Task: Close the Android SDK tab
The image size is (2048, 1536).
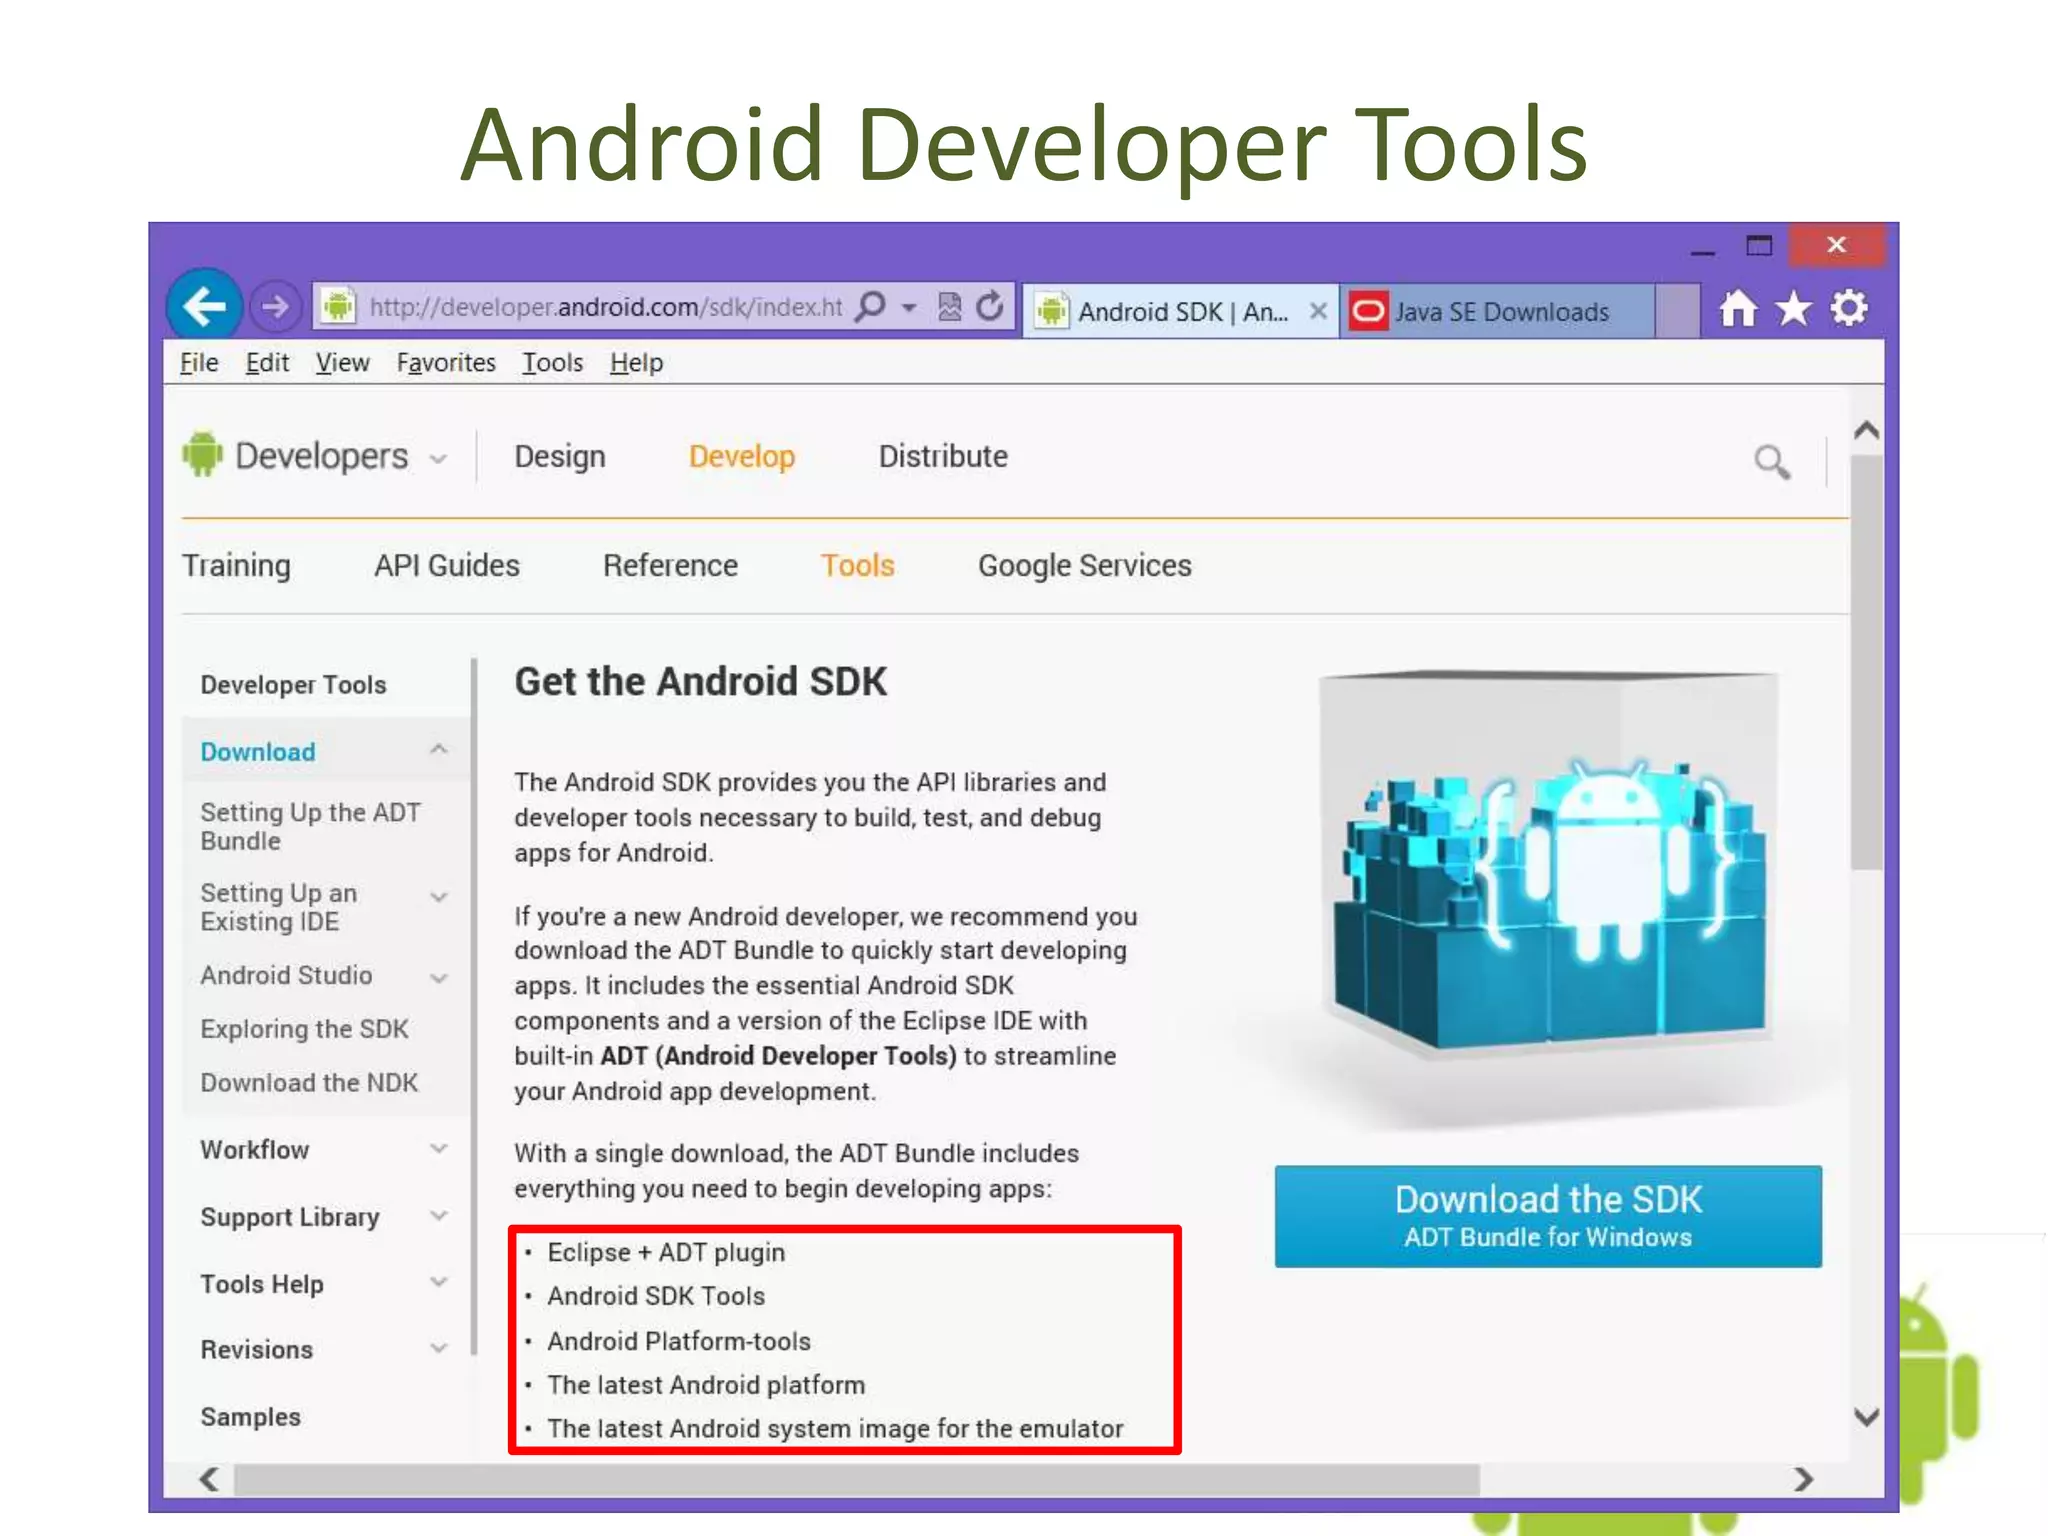Action: 1318,311
